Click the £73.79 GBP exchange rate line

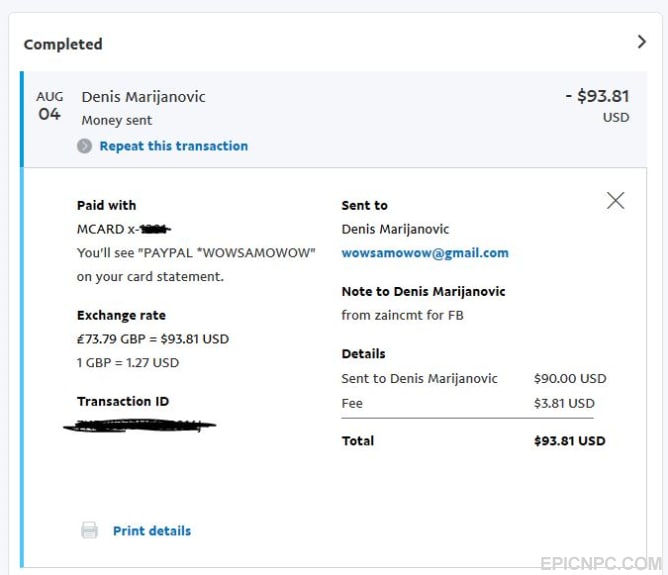(x=153, y=339)
